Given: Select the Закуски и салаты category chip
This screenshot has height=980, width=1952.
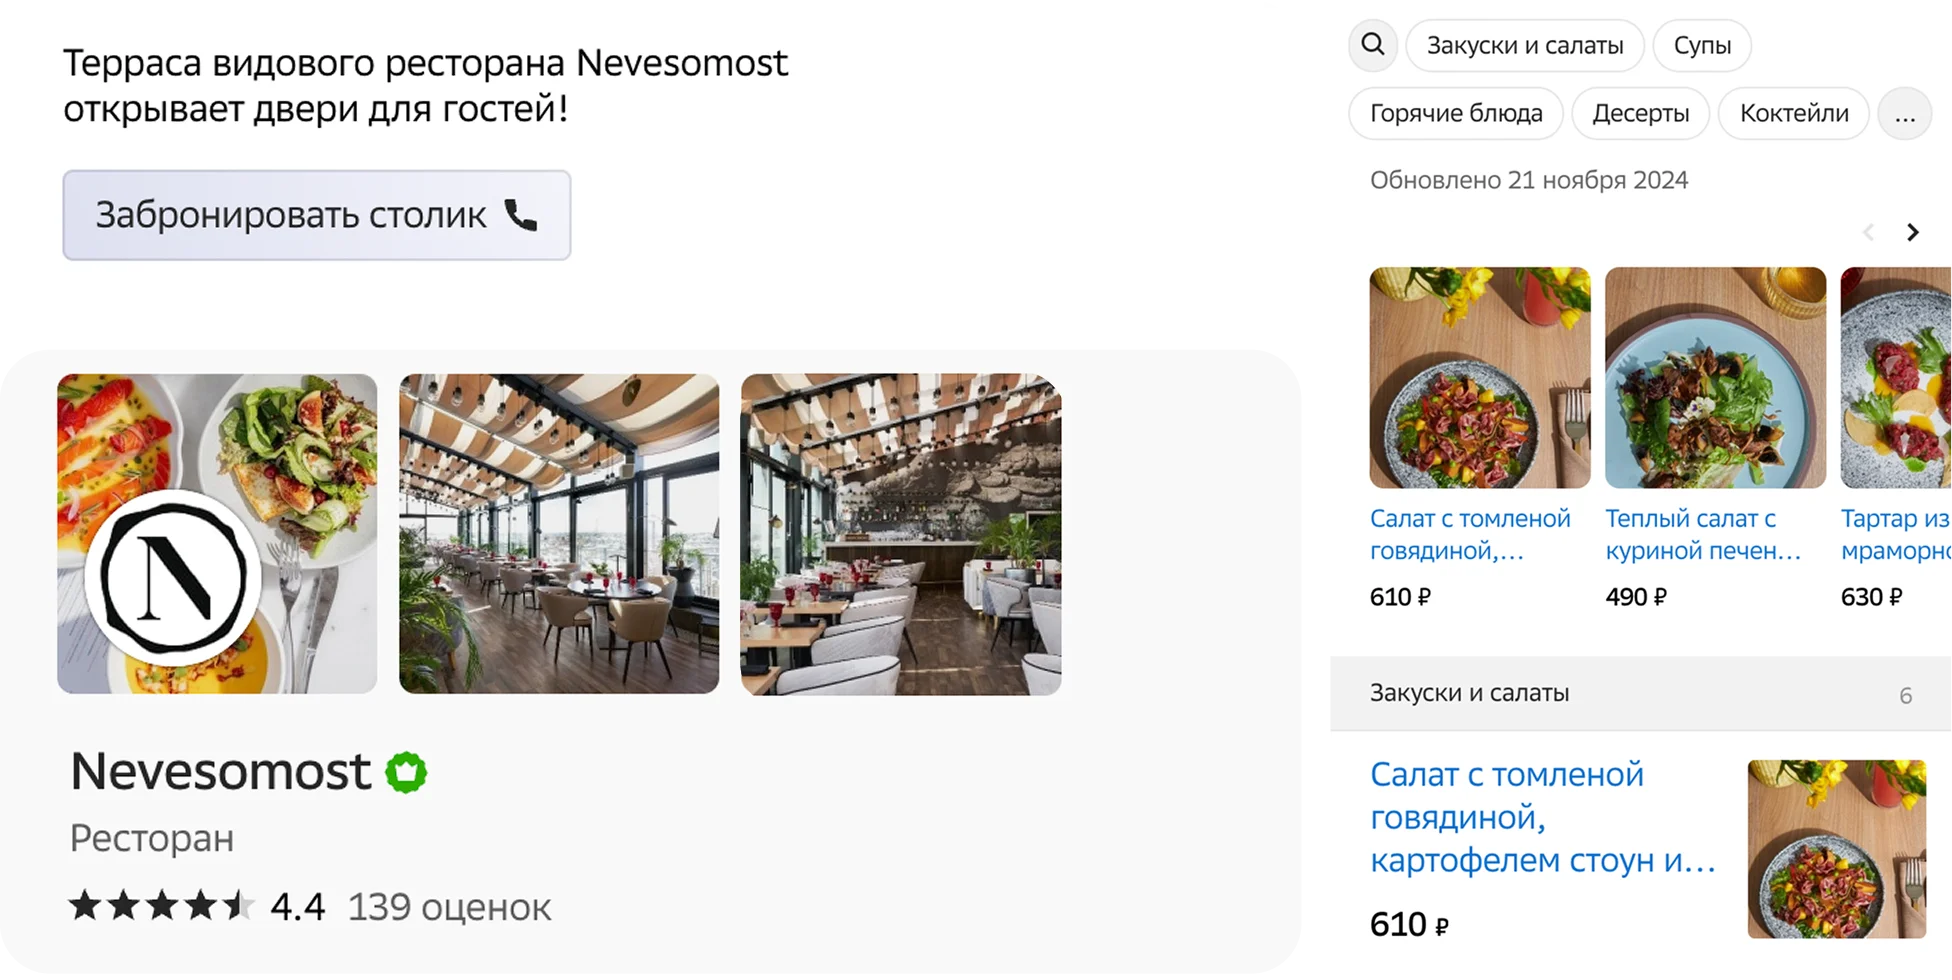Looking at the screenshot, I should tap(1525, 46).
